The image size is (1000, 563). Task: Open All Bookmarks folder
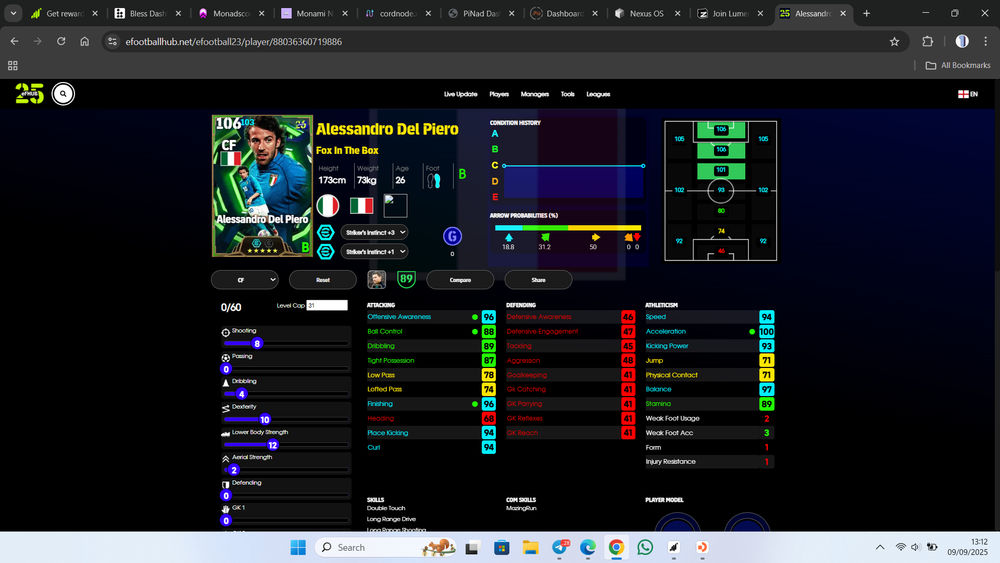coord(958,65)
